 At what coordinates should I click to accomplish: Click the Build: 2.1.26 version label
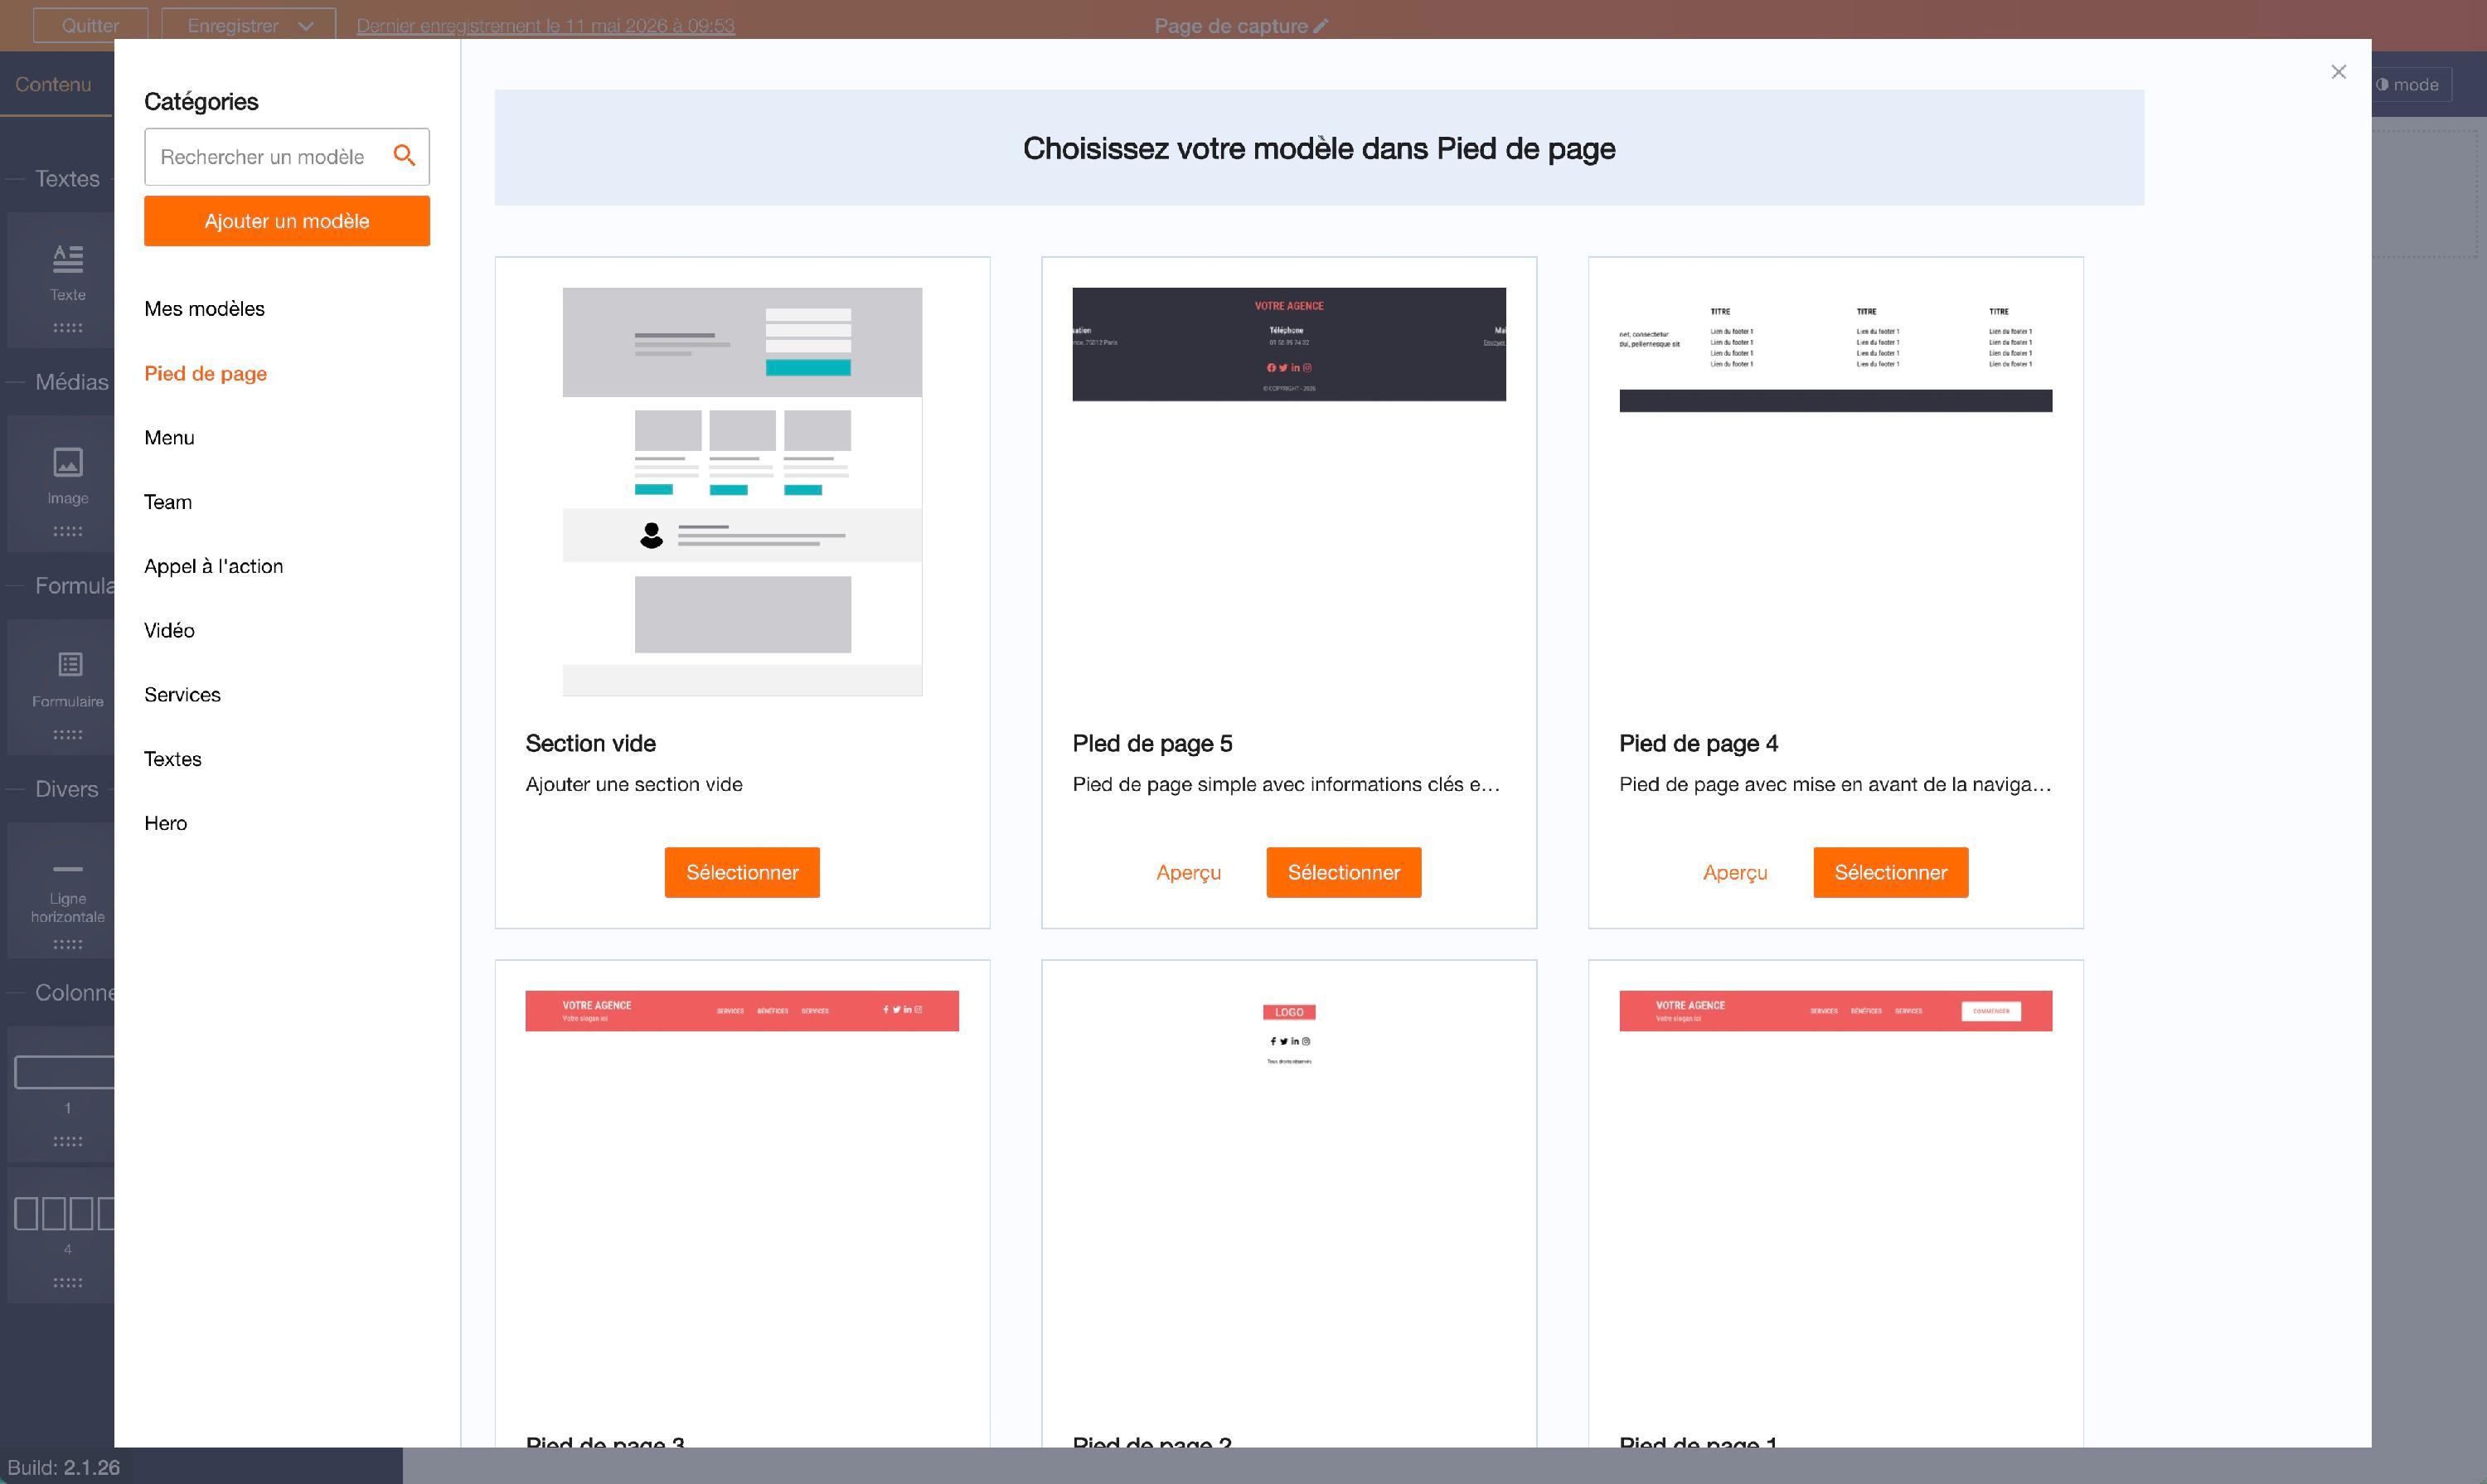[x=64, y=1467]
